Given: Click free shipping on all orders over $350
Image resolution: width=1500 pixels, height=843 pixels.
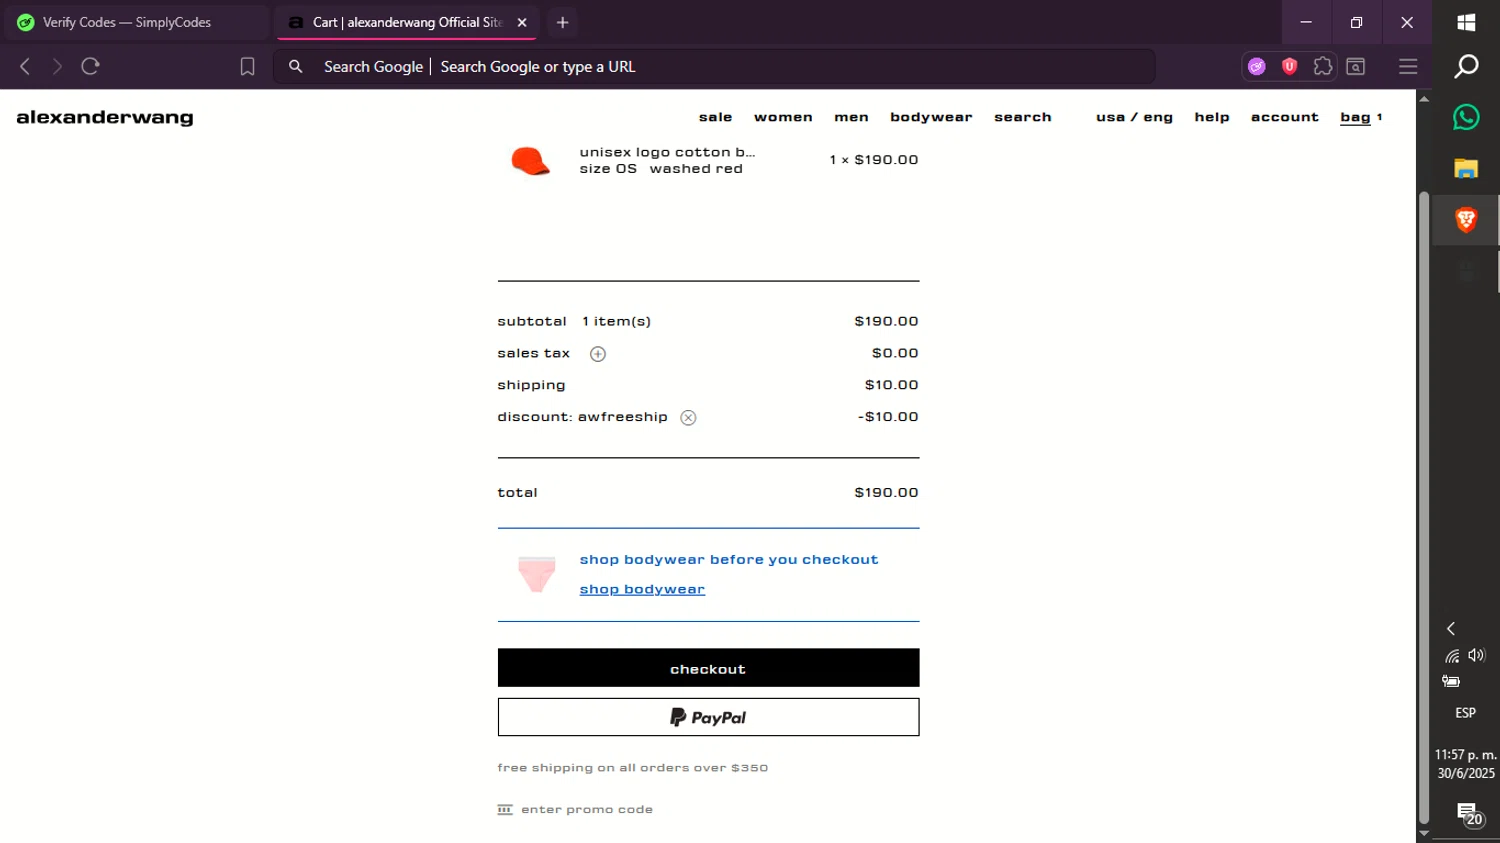Looking at the screenshot, I should tap(633, 768).
